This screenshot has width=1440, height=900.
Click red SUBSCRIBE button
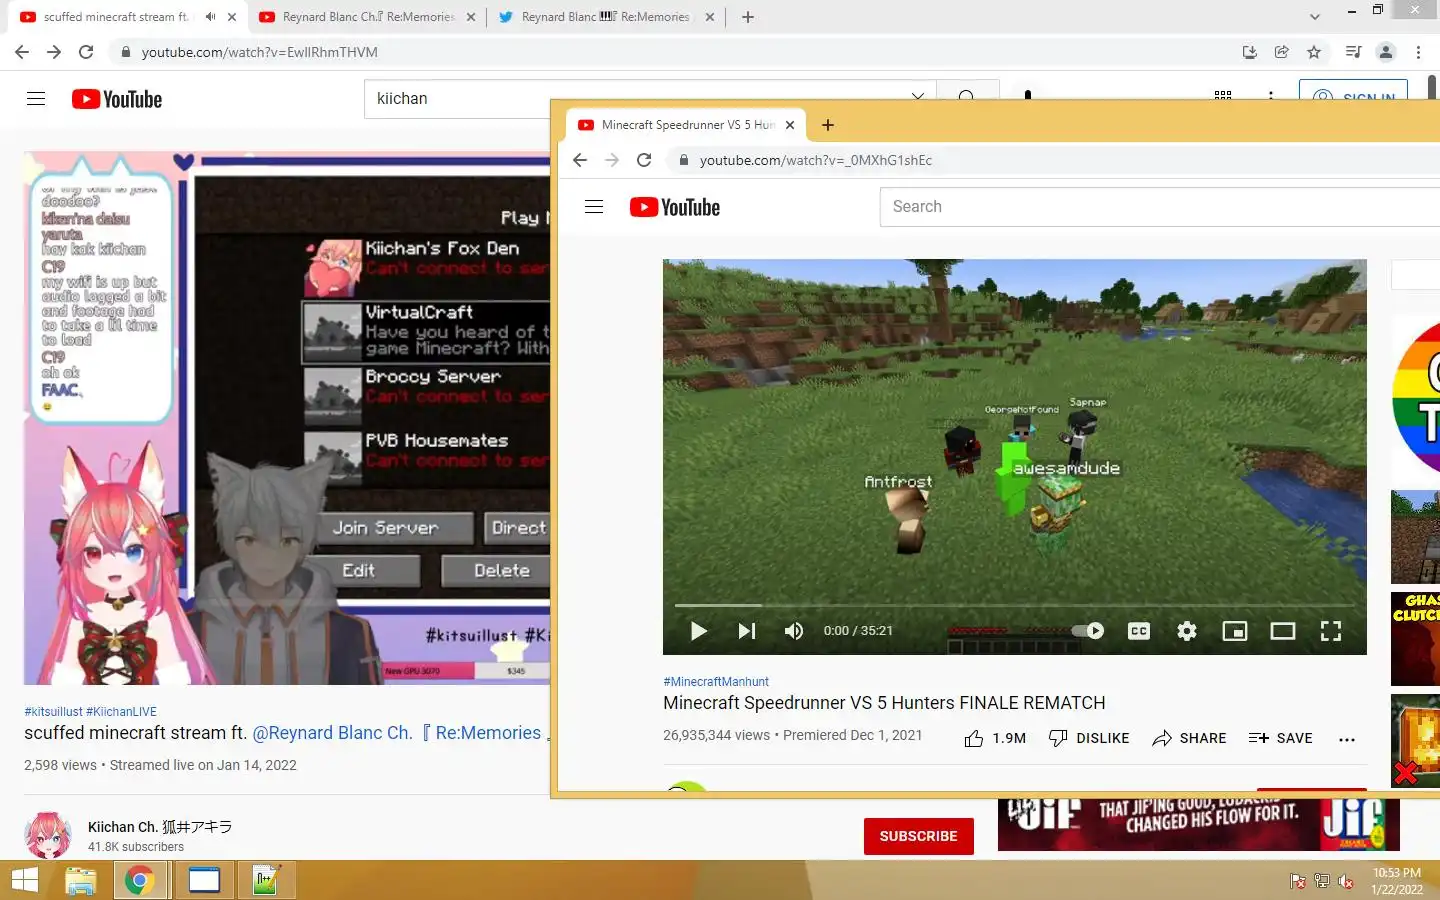click(x=918, y=836)
